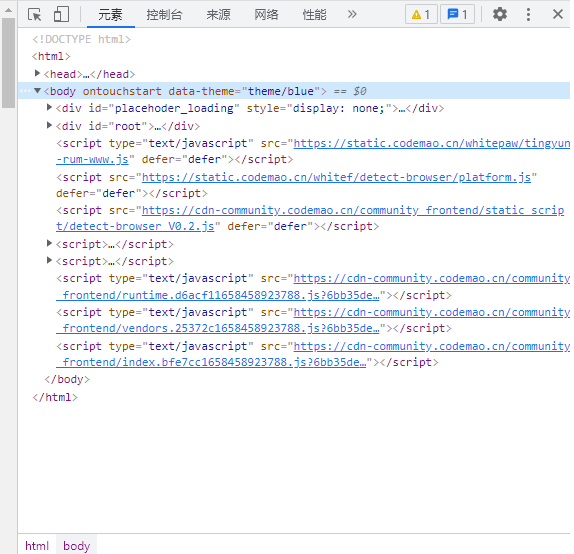Open DevTools settings gear
Viewport: 574px width, 554px height.
[500, 15]
